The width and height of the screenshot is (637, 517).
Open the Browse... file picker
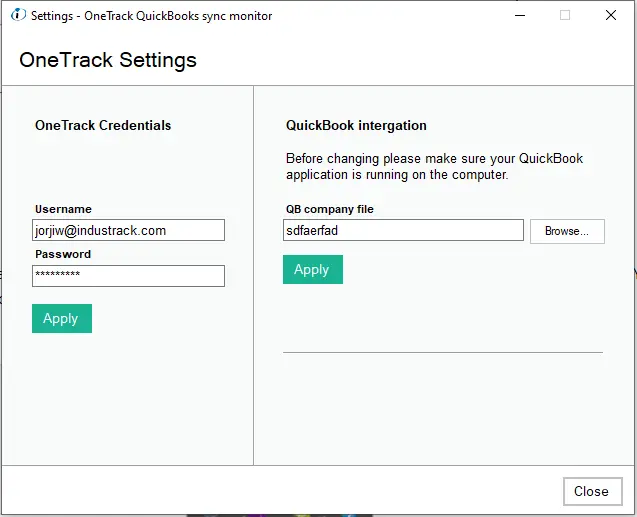[567, 231]
